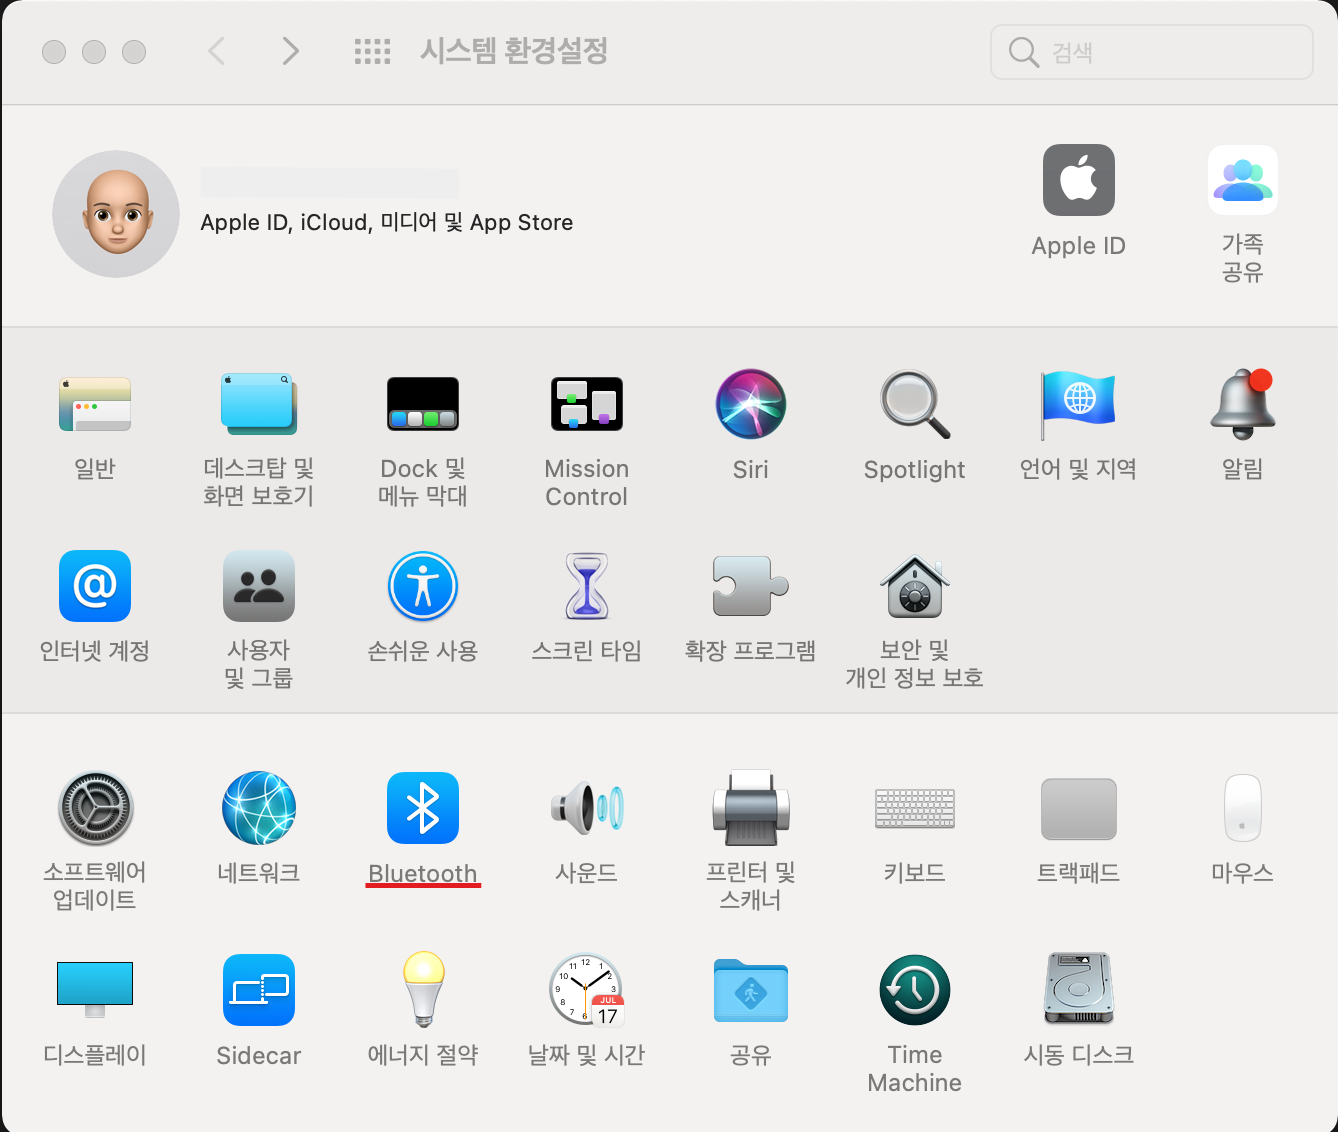Open Bluetooth preferences icon
Image resolution: width=1338 pixels, height=1132 pixels.
[x=423, y=808]
